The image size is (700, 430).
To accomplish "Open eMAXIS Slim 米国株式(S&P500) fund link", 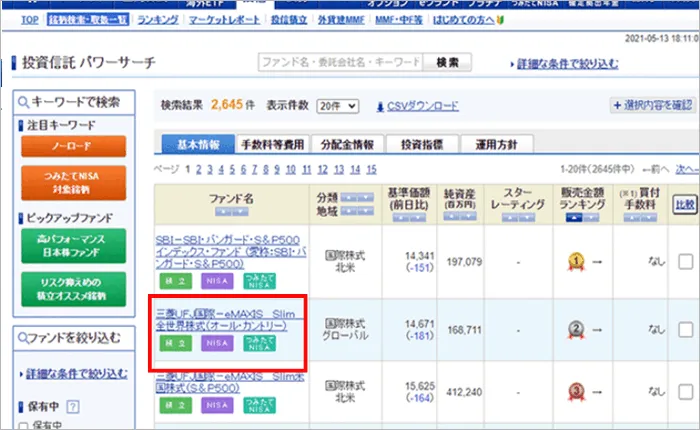I will [x=230, y=382].
